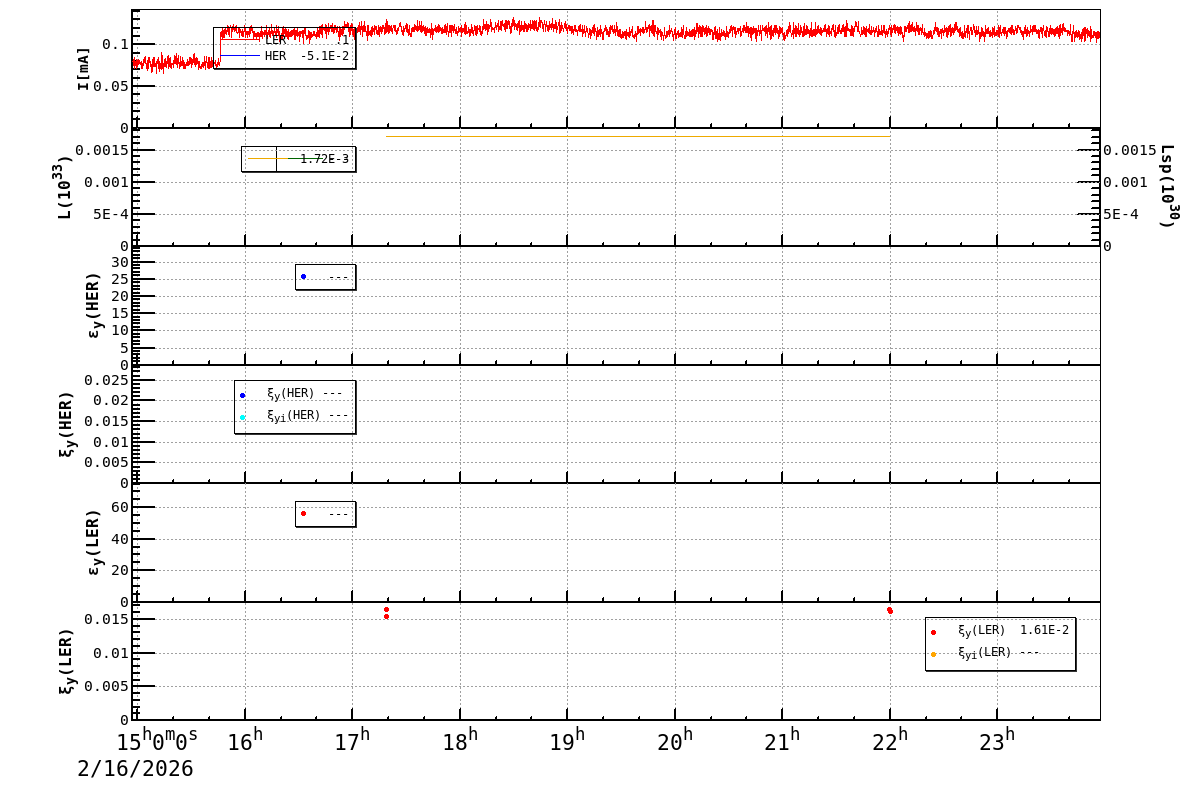Click the HER -5.1E-2 legend entry

tap(285, 56)
